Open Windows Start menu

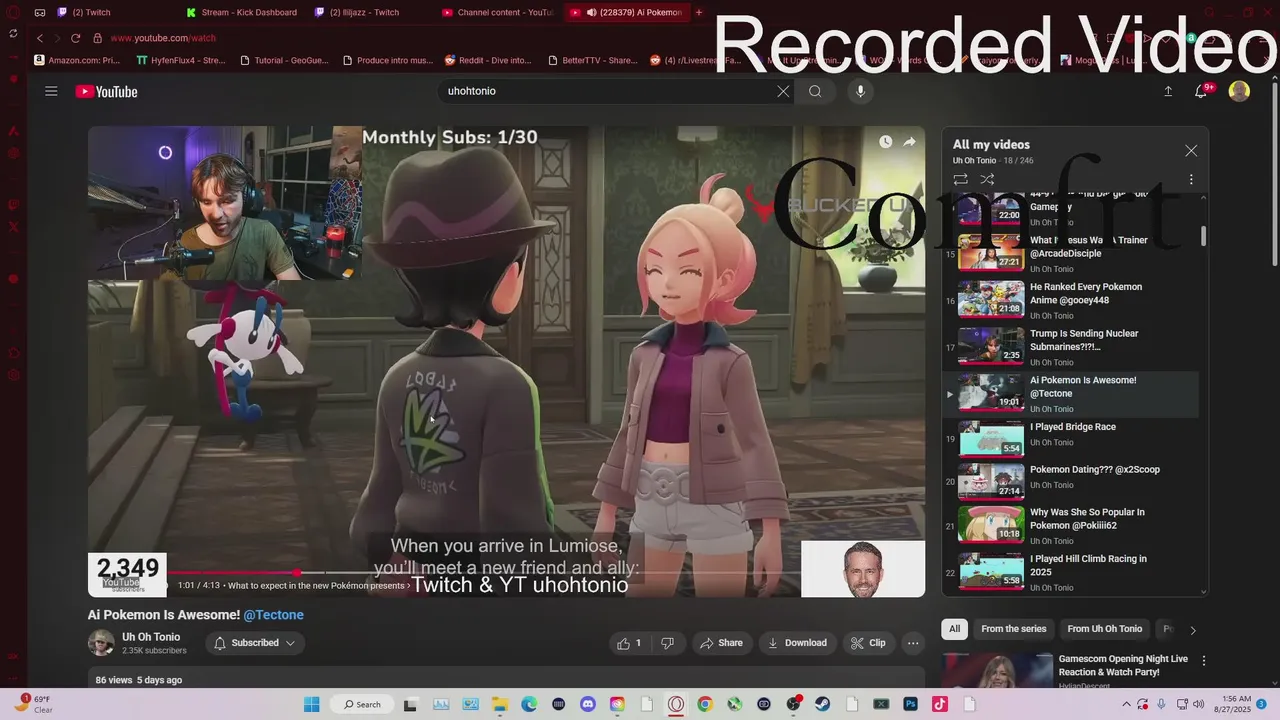pos(310,704)
